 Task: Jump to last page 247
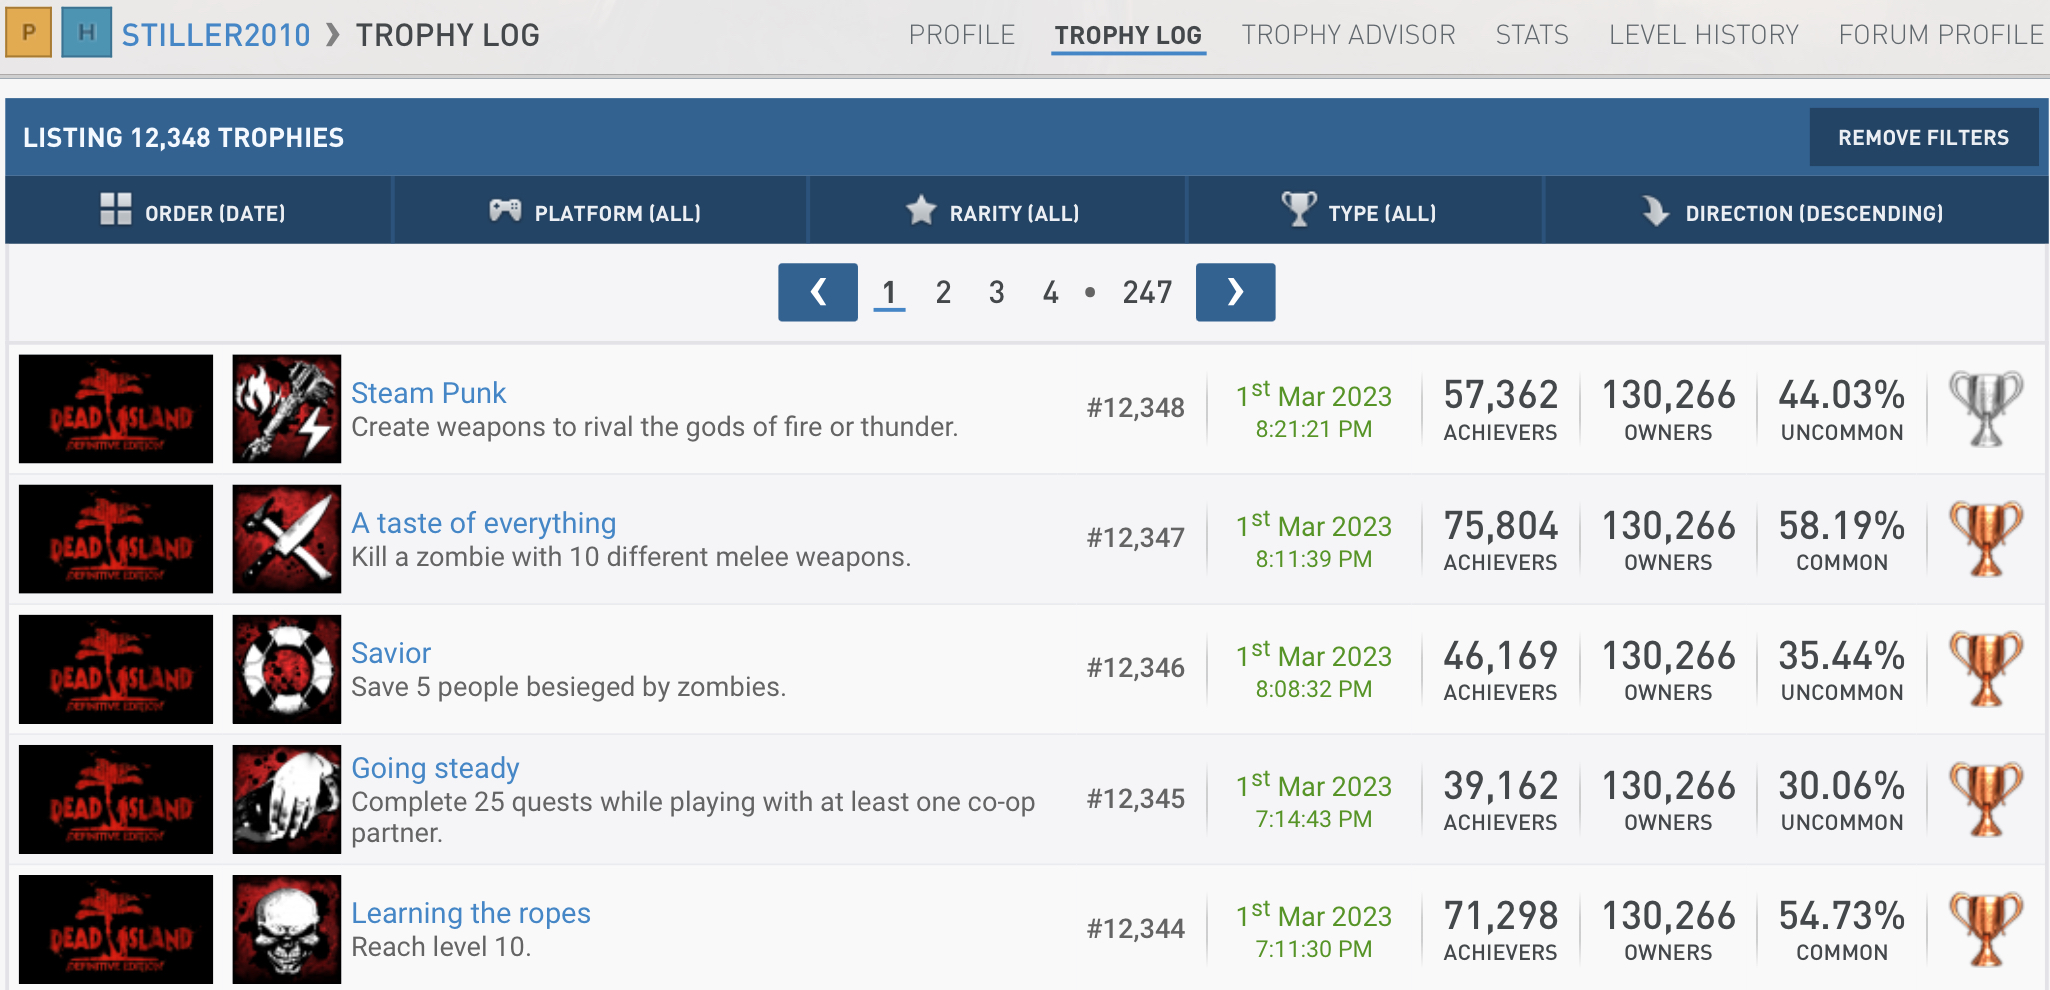tap(1146, 292)
